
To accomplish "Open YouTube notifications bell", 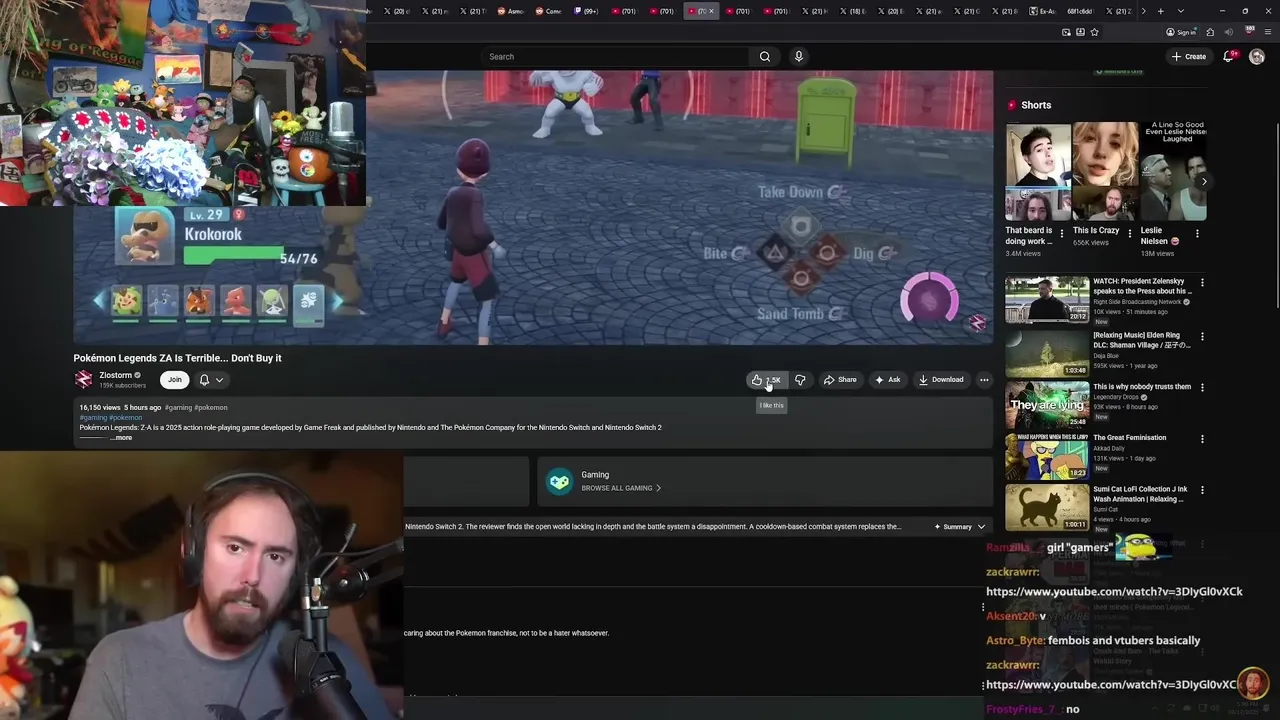I will pos(1229,57).
